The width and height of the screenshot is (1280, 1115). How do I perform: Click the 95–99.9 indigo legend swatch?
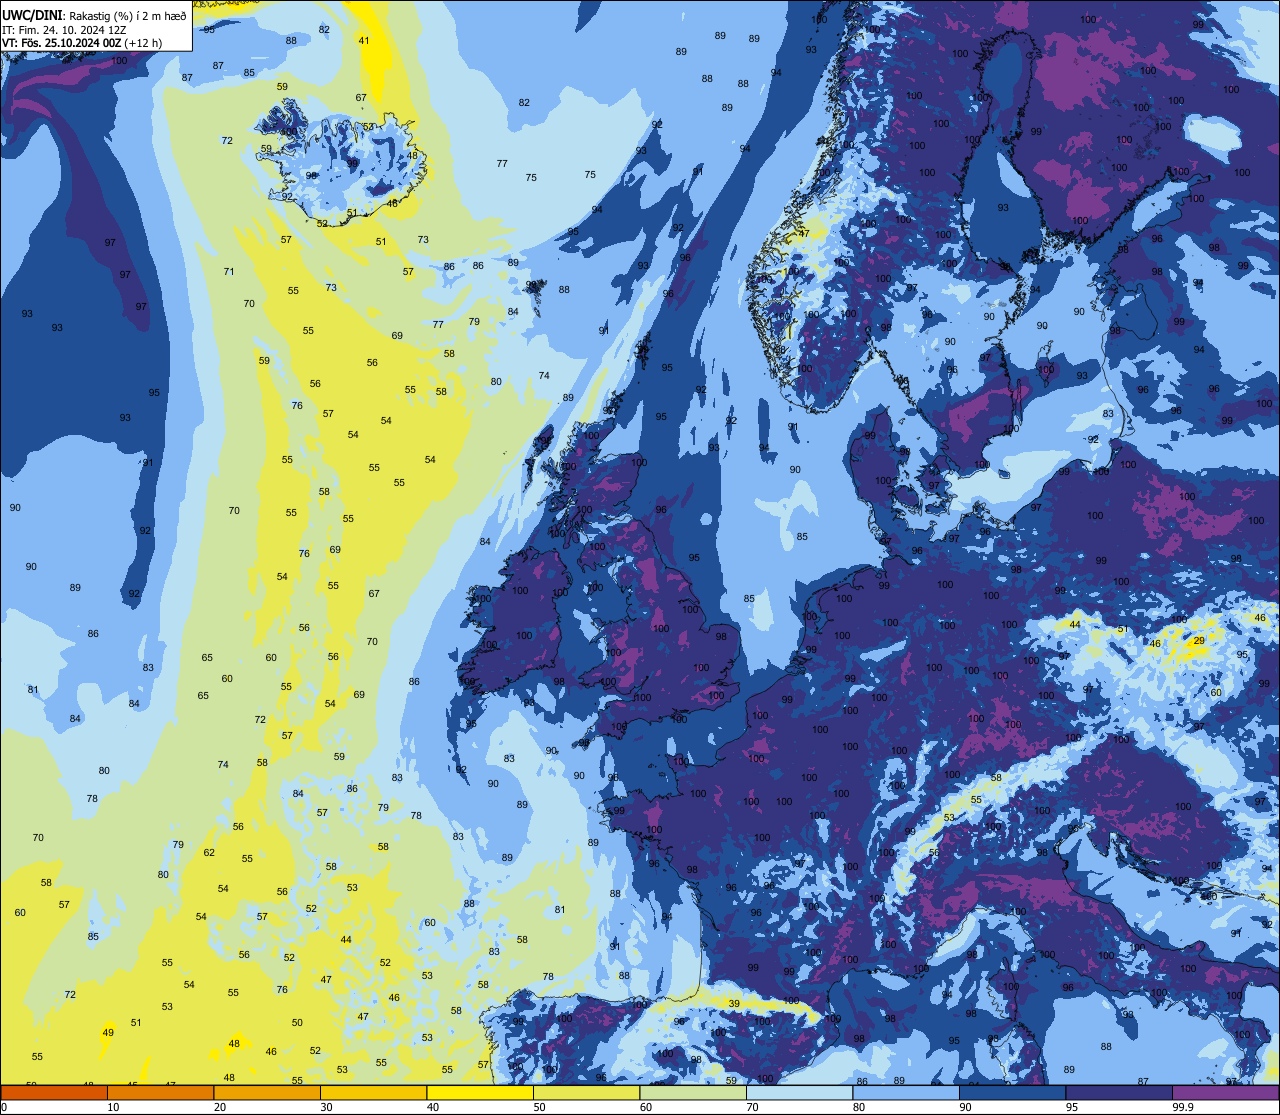(x=1119, y=1093)
